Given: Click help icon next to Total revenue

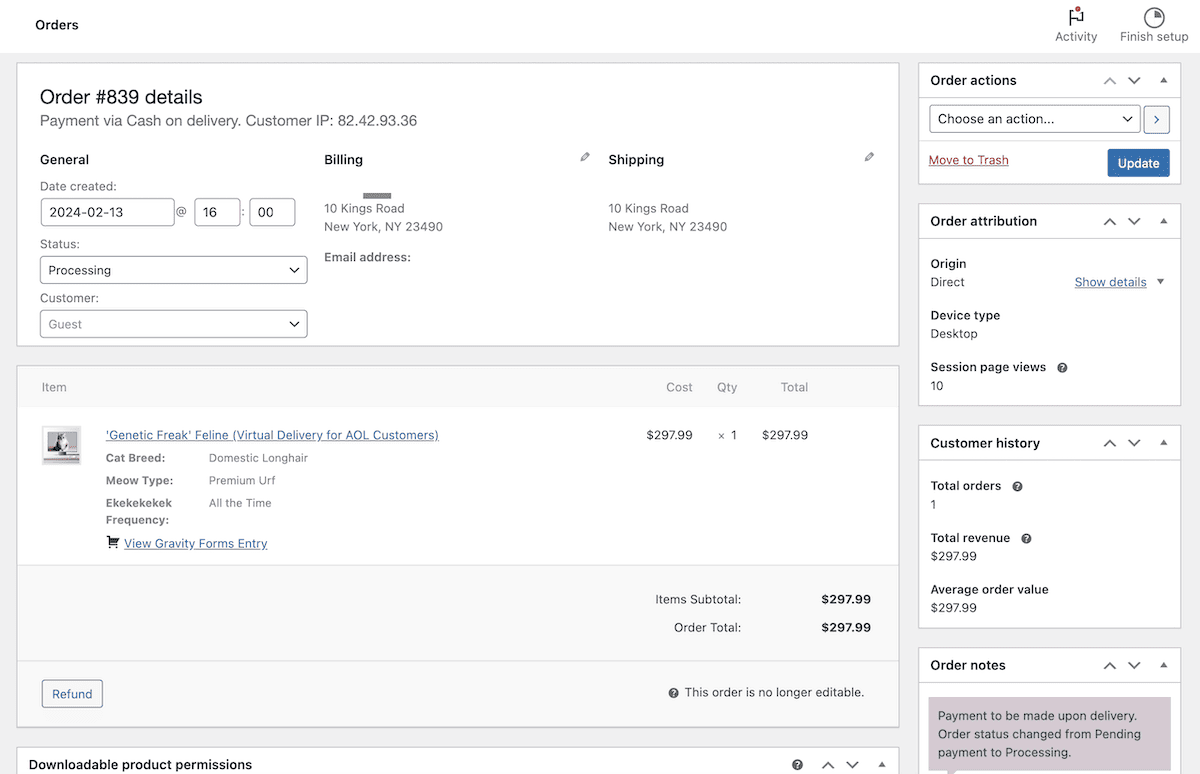Looking at the screenshot, I should 1026,539.
